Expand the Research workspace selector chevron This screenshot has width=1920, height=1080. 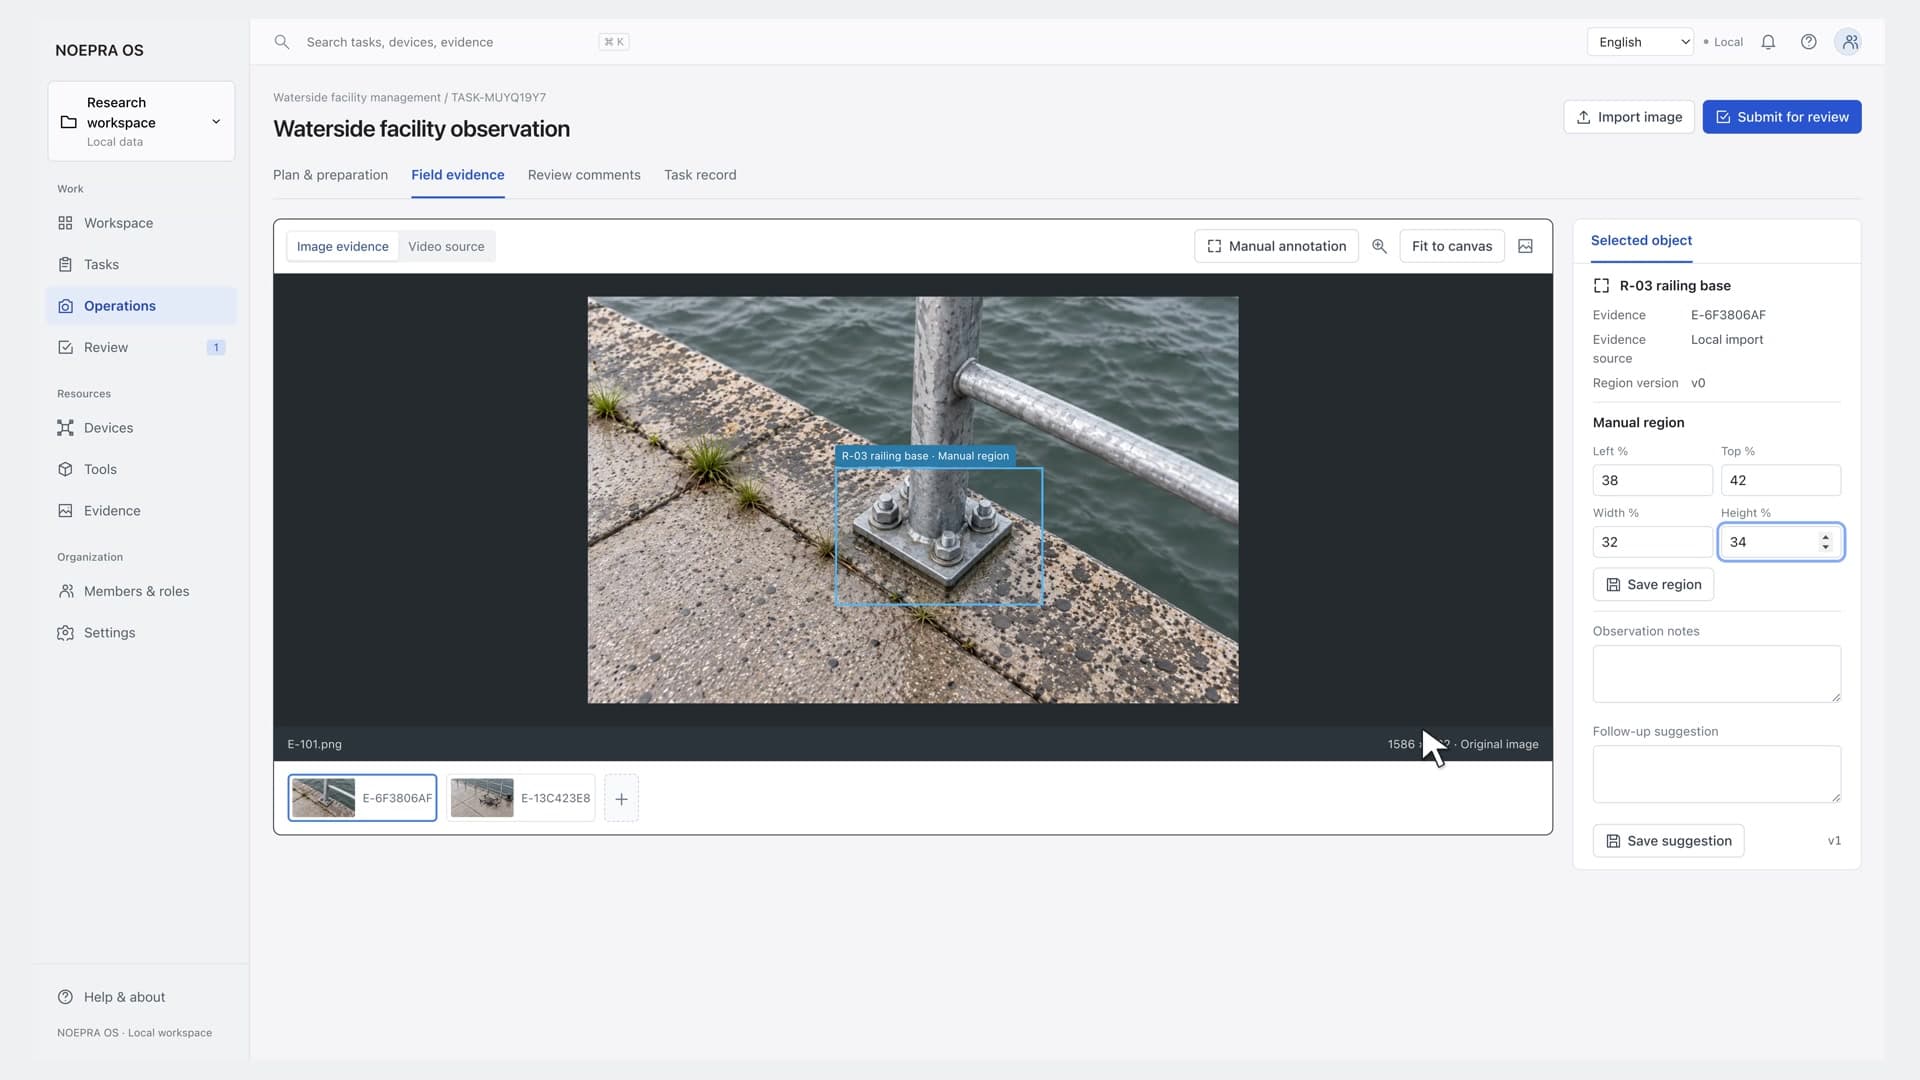point(216,122)
